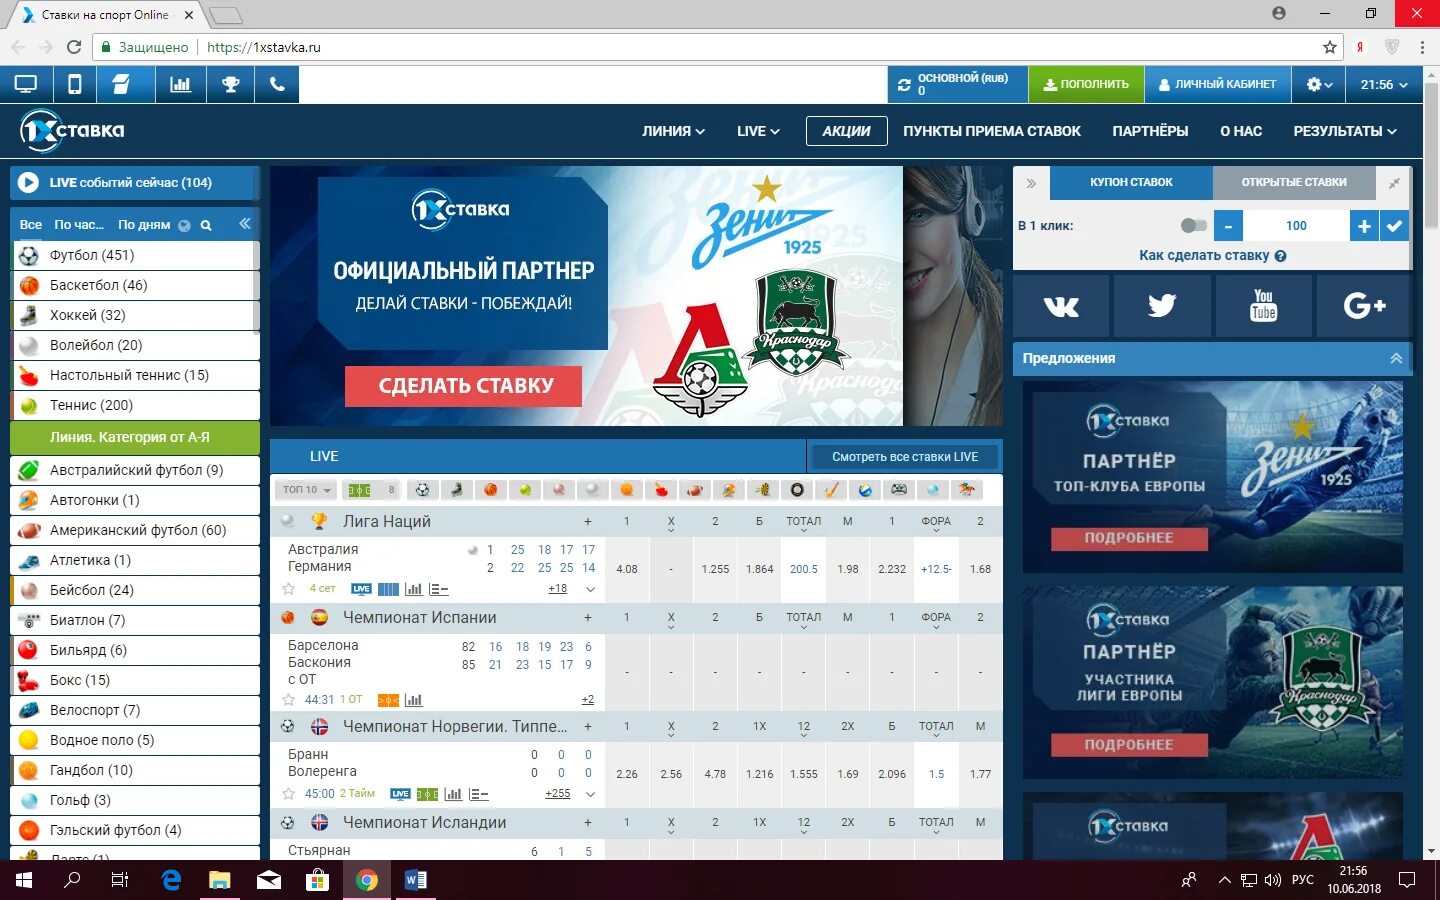This screenshot has width=1440, height=900.
Task: Refresh the ОСНОВНОЙ (RUB) account balance
Action: [904, 85]
